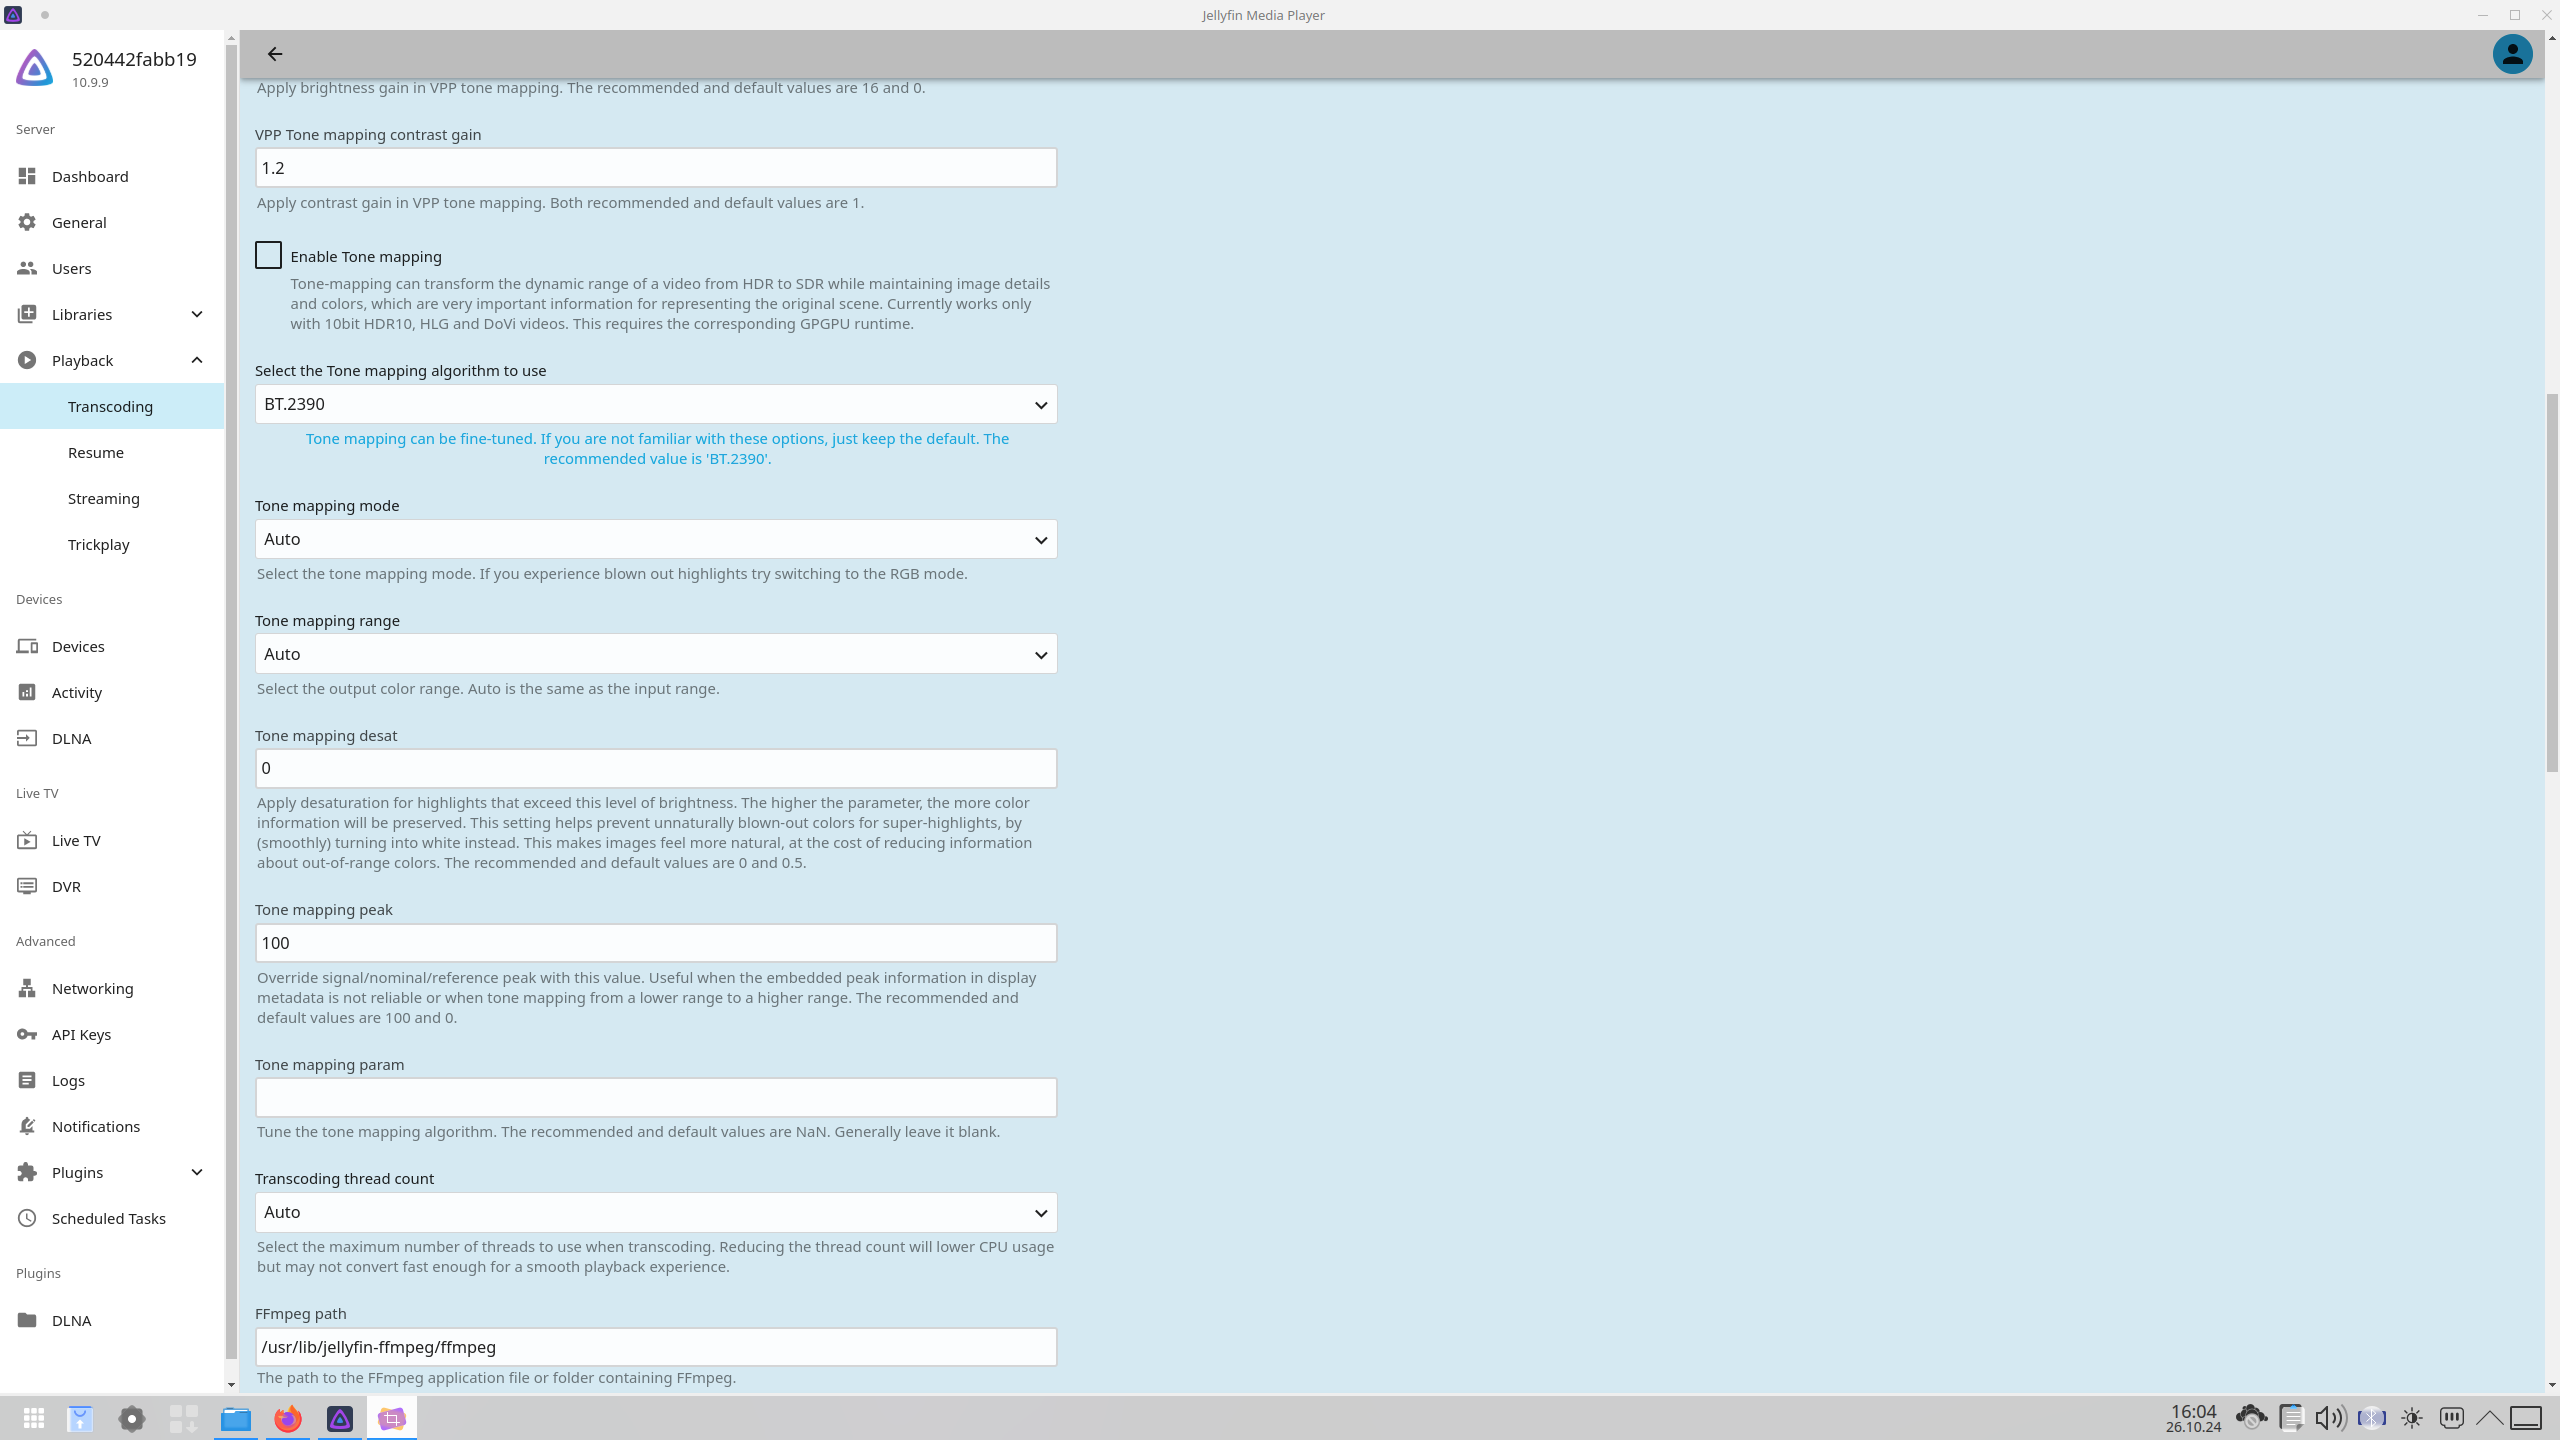
Task: Click the back arrow icon
Action: click(275, 54)
